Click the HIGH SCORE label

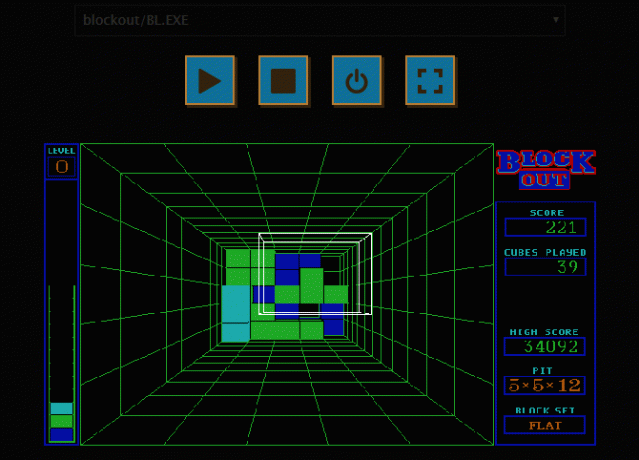click(544, 332)
